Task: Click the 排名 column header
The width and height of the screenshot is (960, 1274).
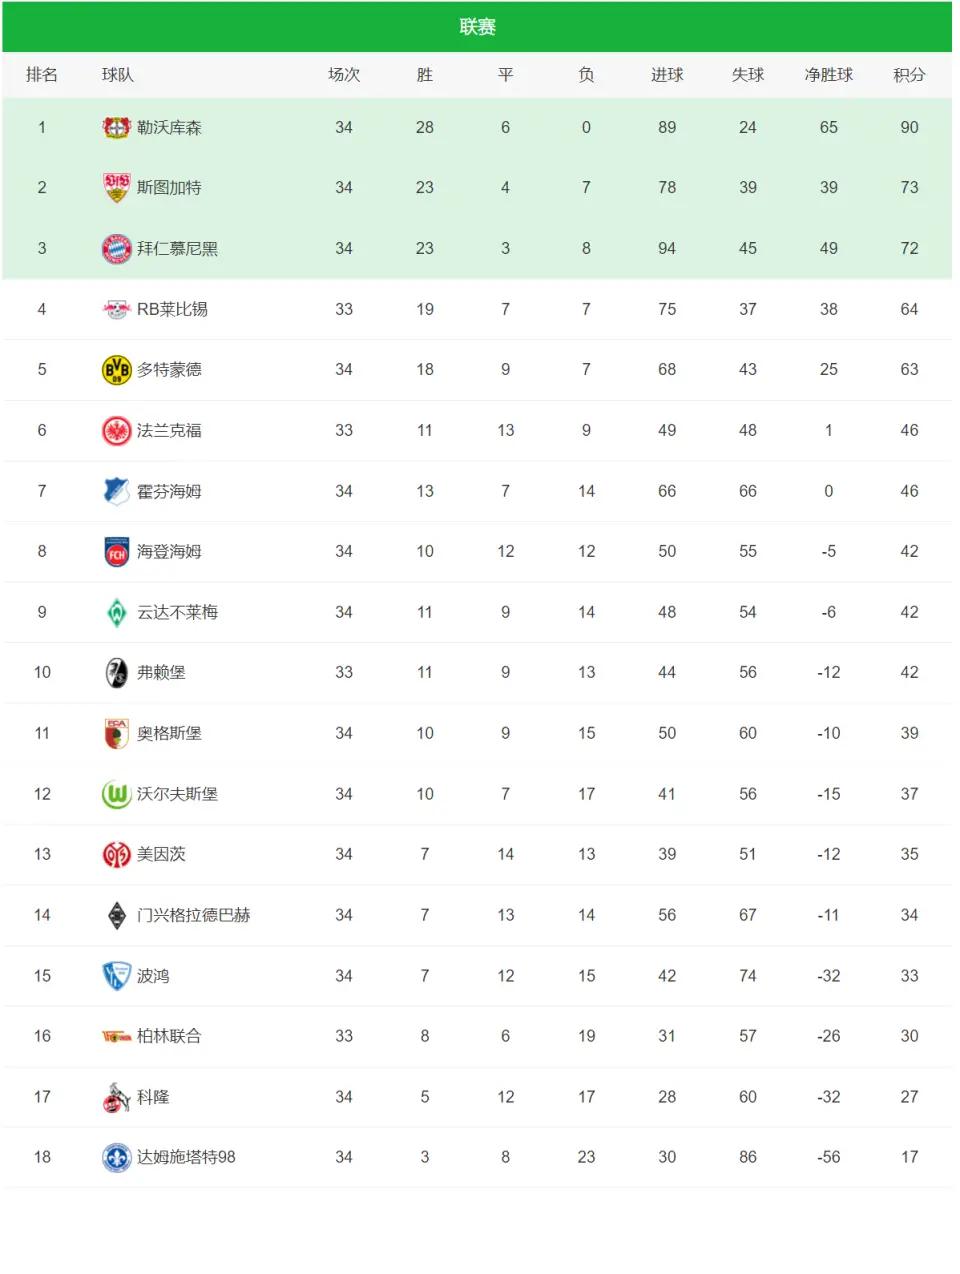Action: 42,75
